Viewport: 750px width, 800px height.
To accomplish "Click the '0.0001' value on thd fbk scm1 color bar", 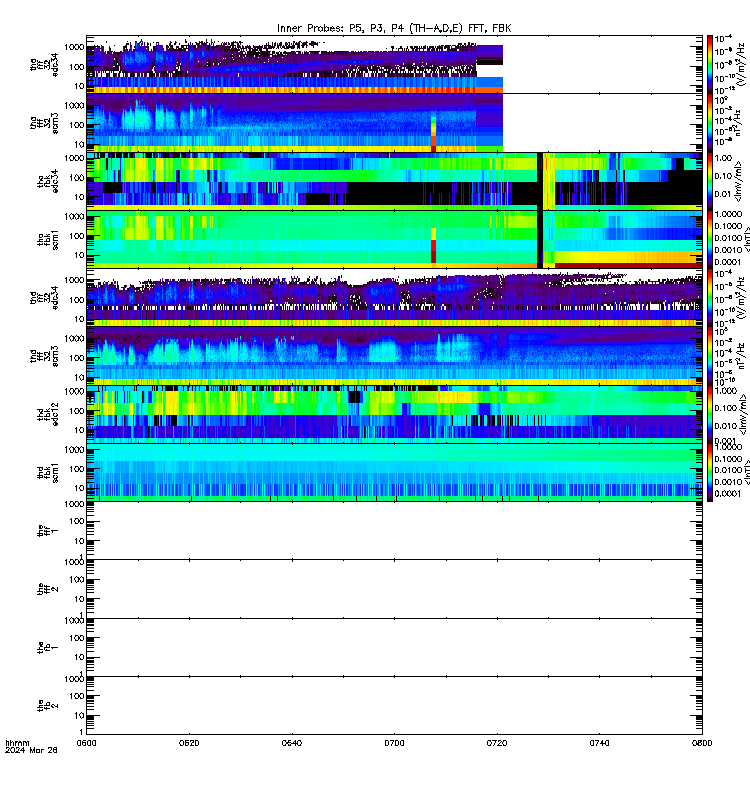I will coord(728,493).
